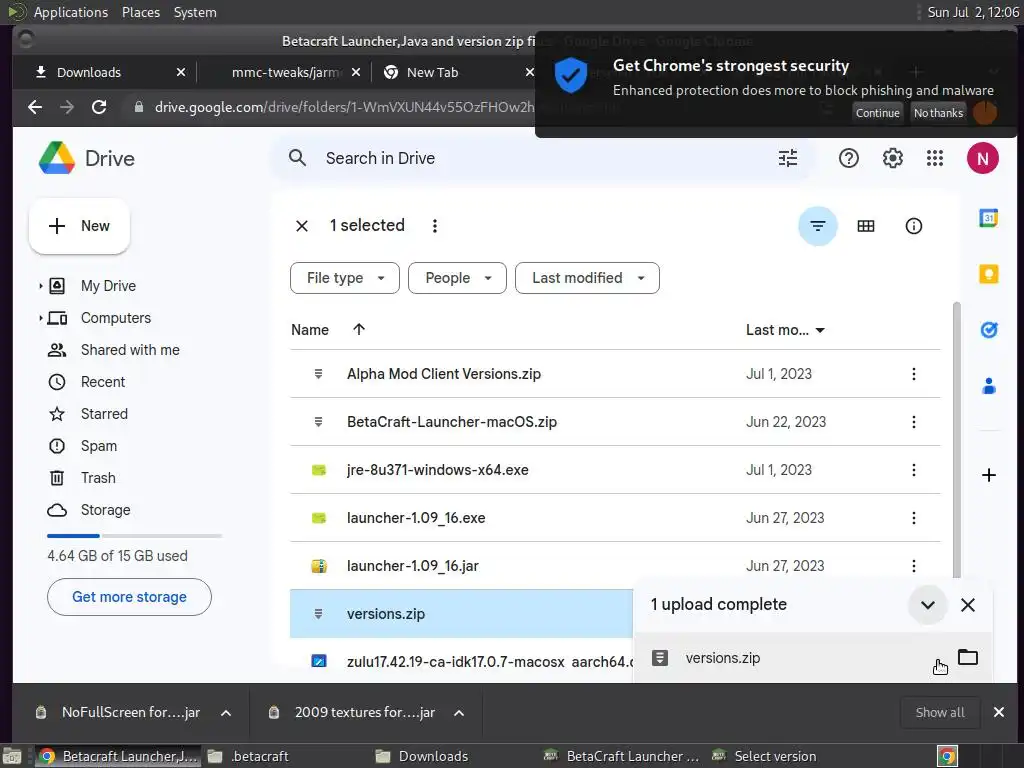
Task: Open the File type filter dropdown
Action: tap(345, 278)
